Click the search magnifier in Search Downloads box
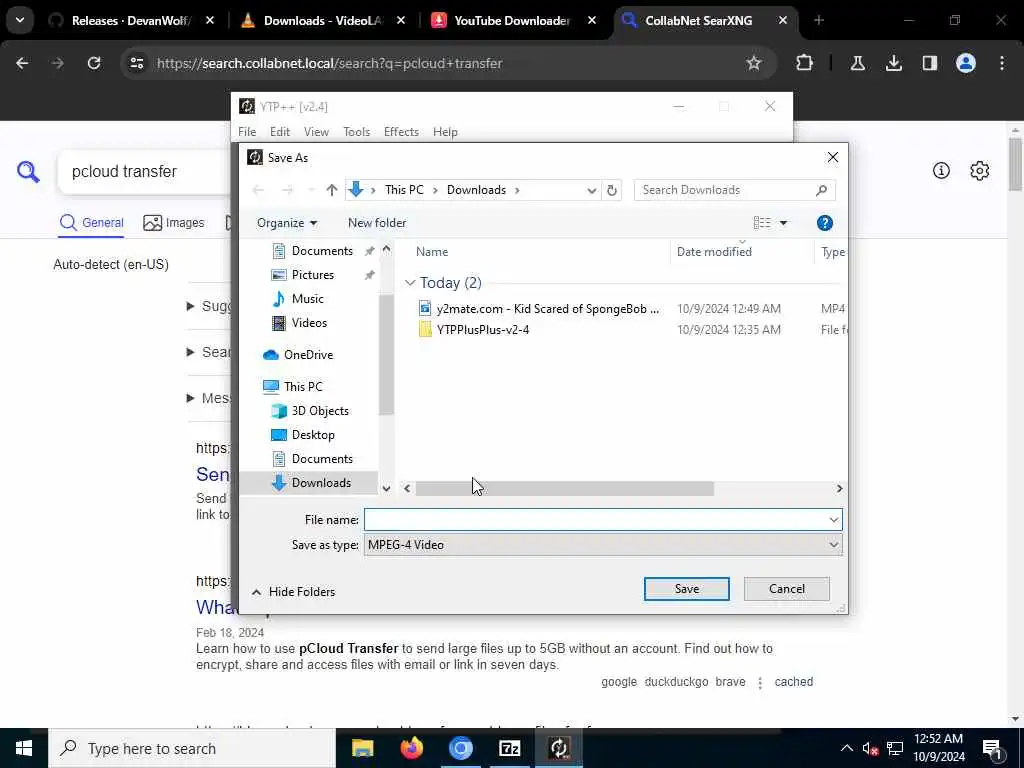The width and height of the screenshot is (1024, 768). pyautogui.click(x=822, y=190)
